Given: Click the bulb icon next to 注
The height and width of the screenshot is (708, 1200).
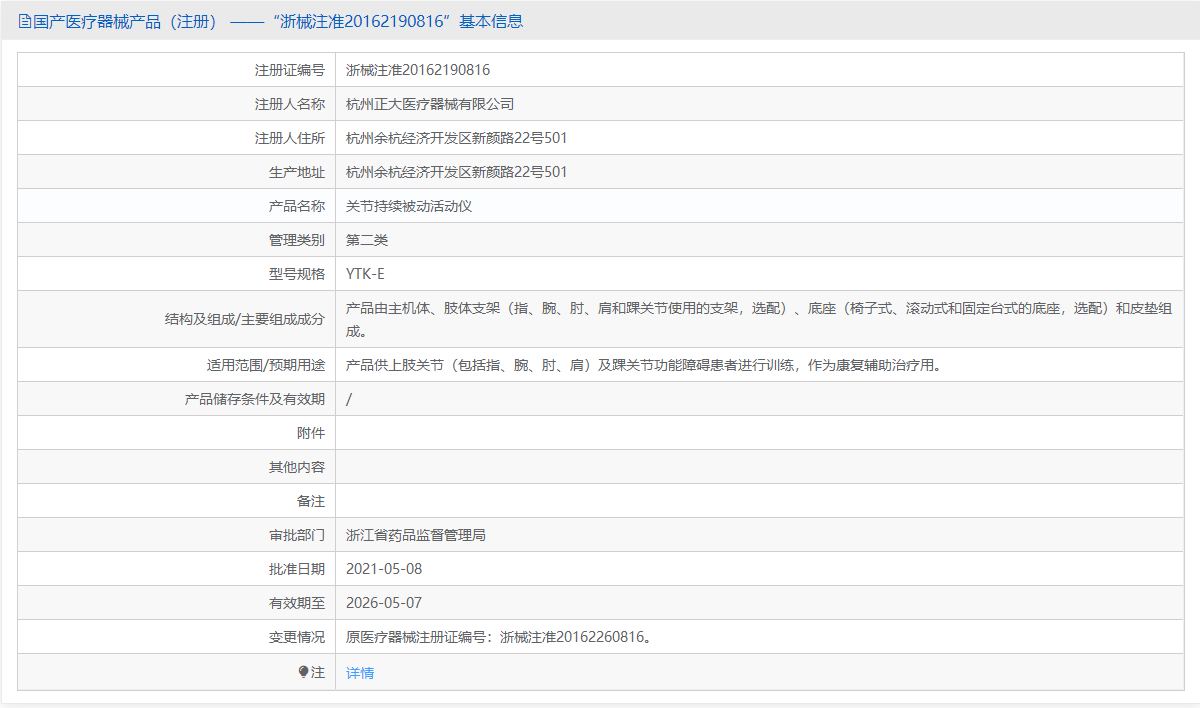Looking at the screenshot, I should (304, 672).
